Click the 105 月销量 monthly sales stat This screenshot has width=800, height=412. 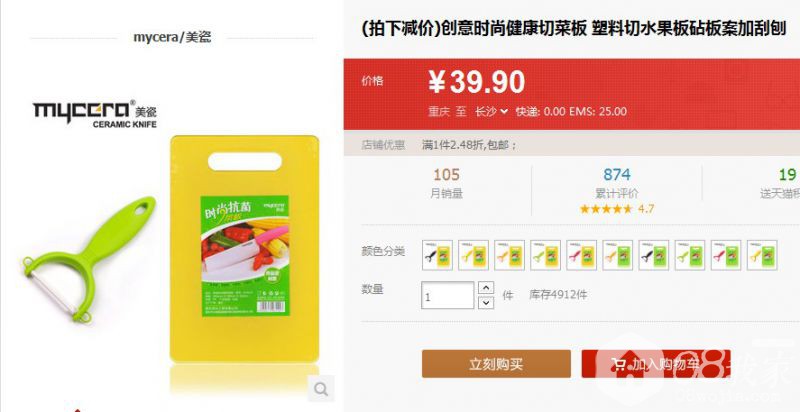tap(447, 183)
